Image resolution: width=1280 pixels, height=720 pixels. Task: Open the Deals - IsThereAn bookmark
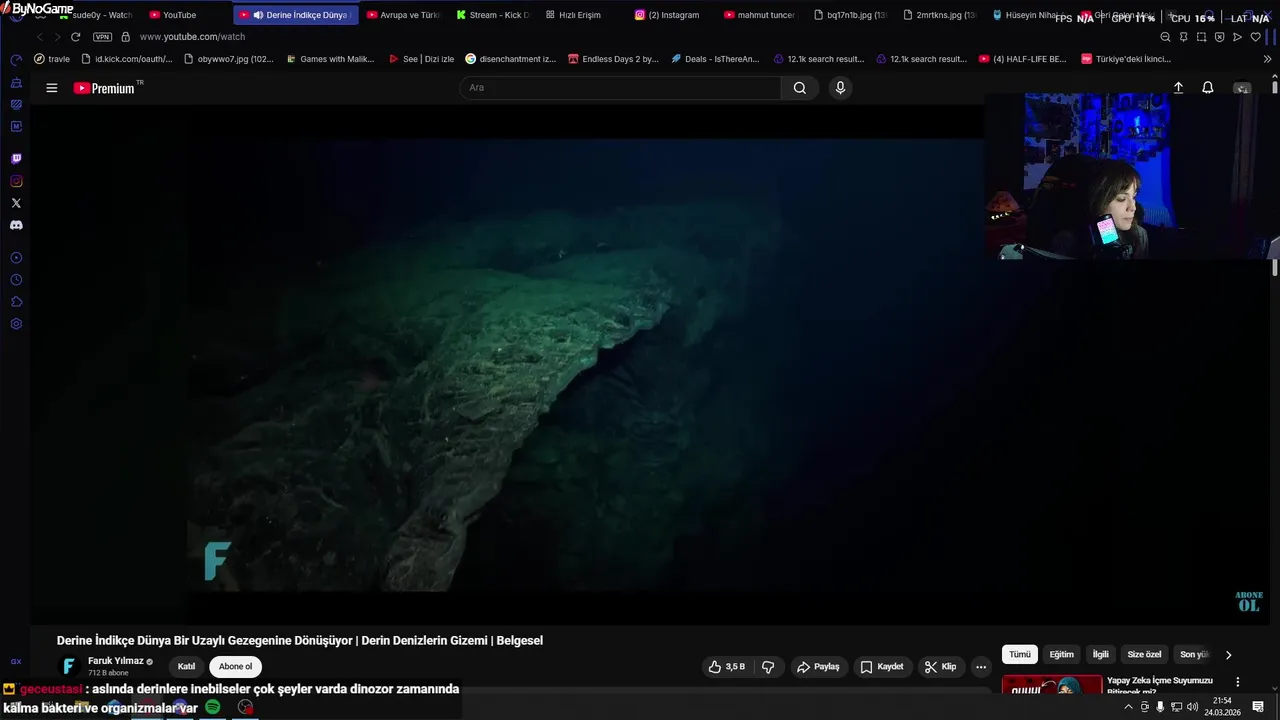tap(715, 59)
